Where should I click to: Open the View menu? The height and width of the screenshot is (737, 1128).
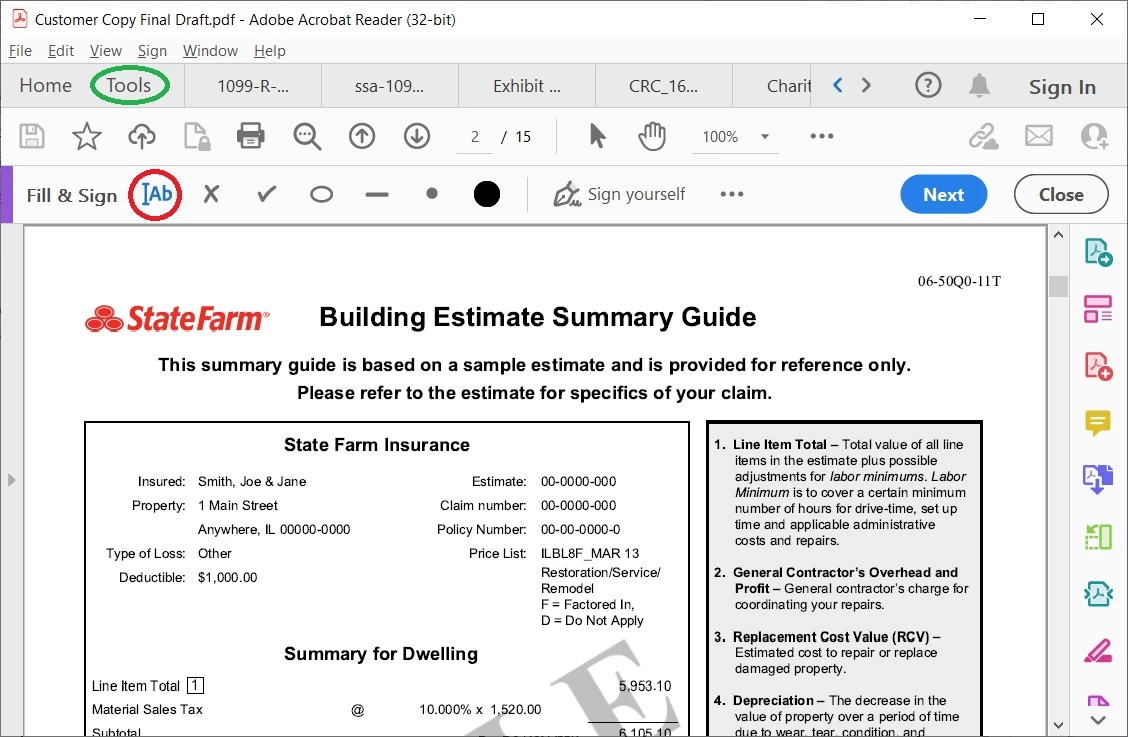coord(106,50)
